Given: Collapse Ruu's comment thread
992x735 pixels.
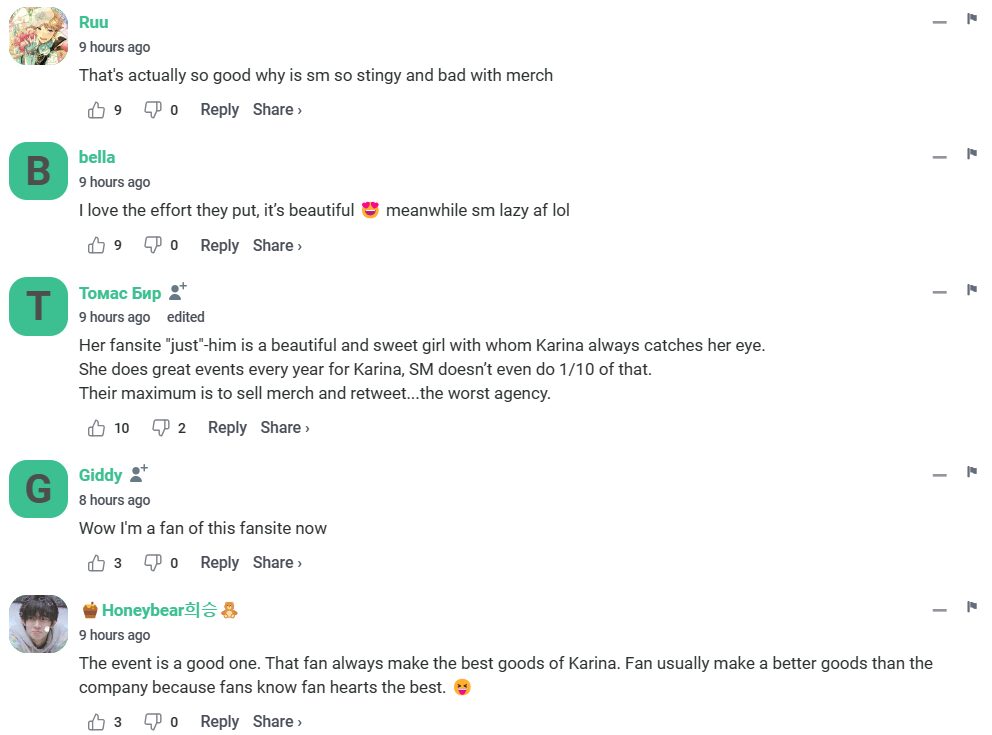Looking at the screenshot, I should [939, 22].
